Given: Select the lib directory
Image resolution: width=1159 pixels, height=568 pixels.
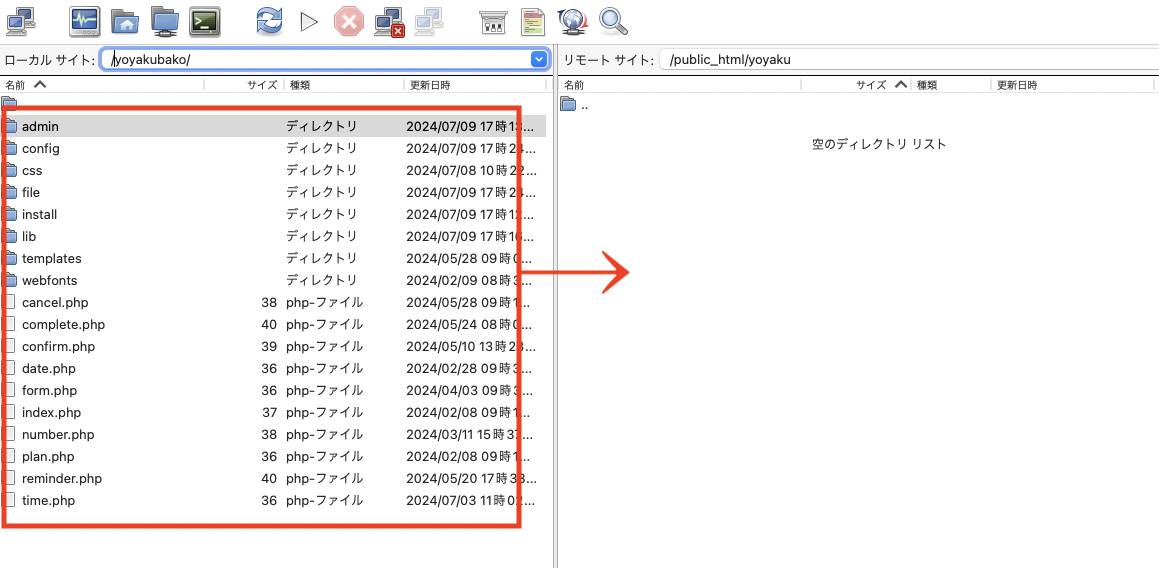Looking at the screenshot, I should [273, 237].
